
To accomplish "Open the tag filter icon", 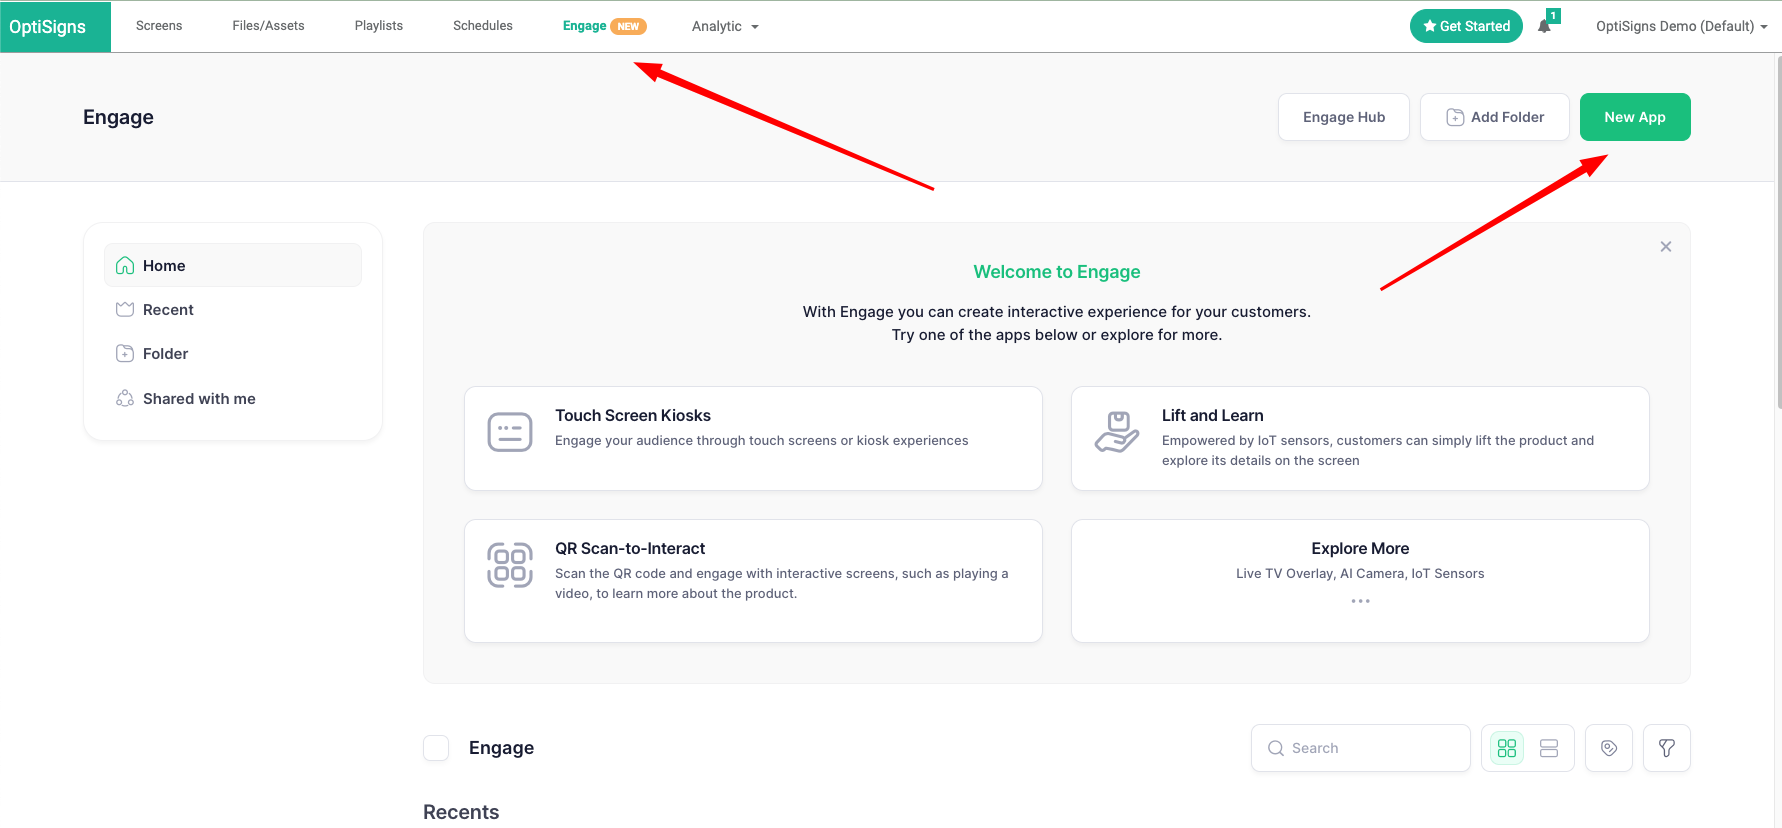I will [1608, 748].
